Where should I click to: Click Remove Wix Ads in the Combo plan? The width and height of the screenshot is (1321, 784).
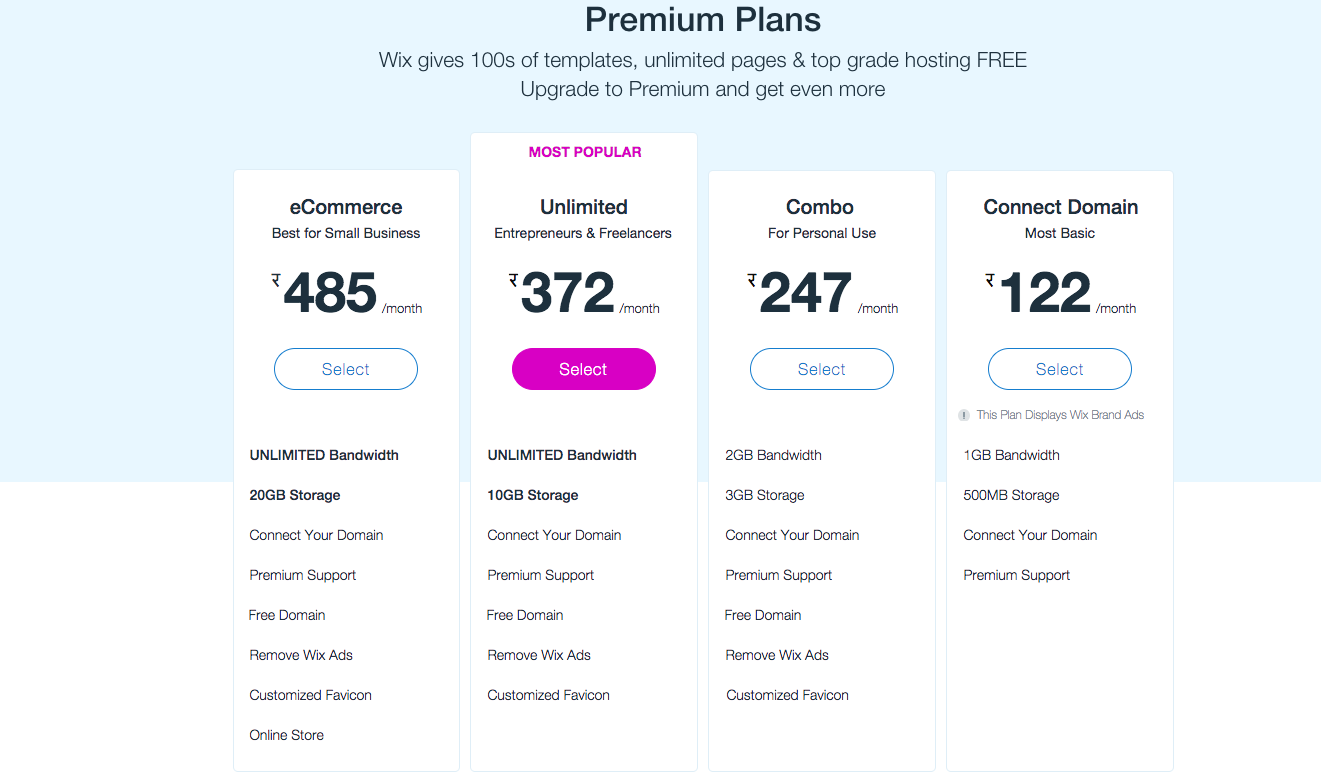point(777,655)
